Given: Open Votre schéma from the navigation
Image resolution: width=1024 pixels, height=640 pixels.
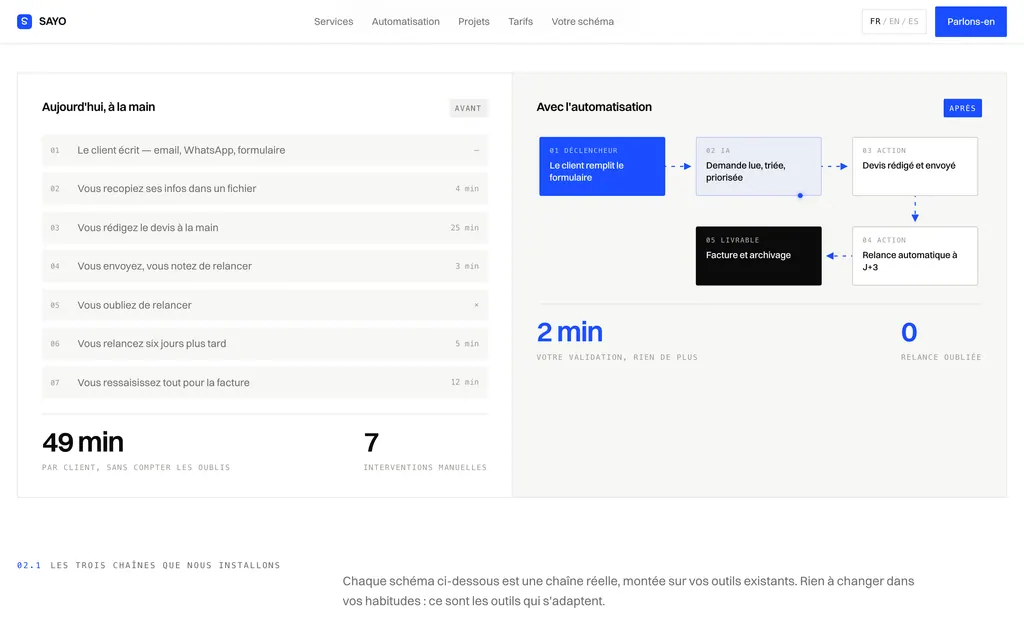Looking at the screenshot, I should pyautogui.click(x=583, y=22).
